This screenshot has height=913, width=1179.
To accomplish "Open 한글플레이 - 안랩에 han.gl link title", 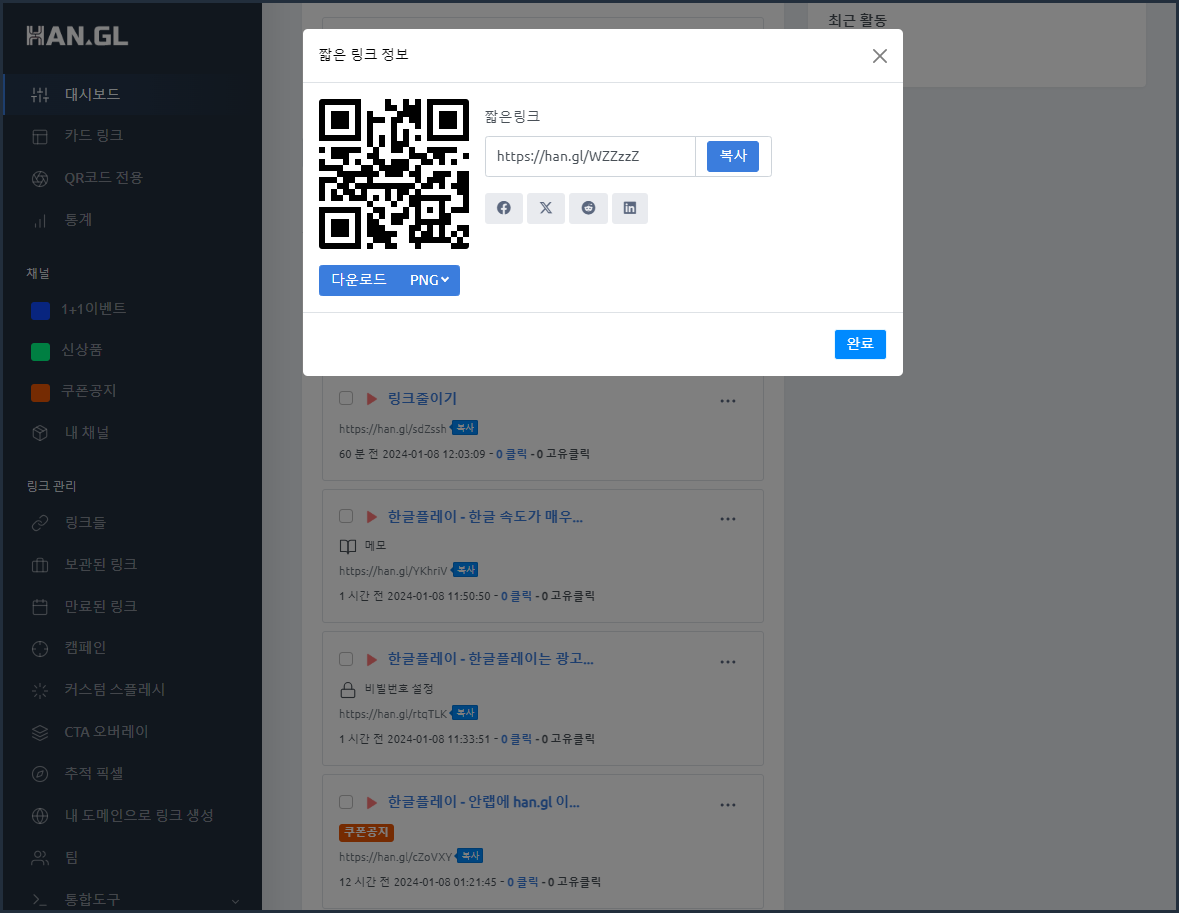I will pyautogui.click(x=483, y=802).
